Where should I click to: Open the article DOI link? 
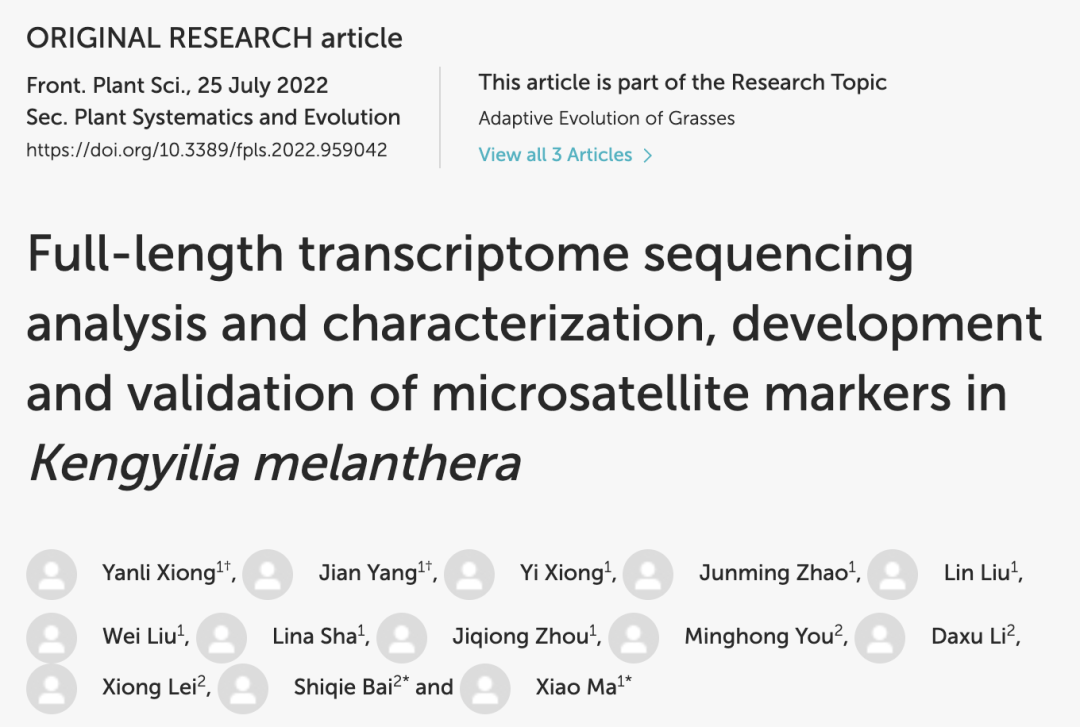207,150
